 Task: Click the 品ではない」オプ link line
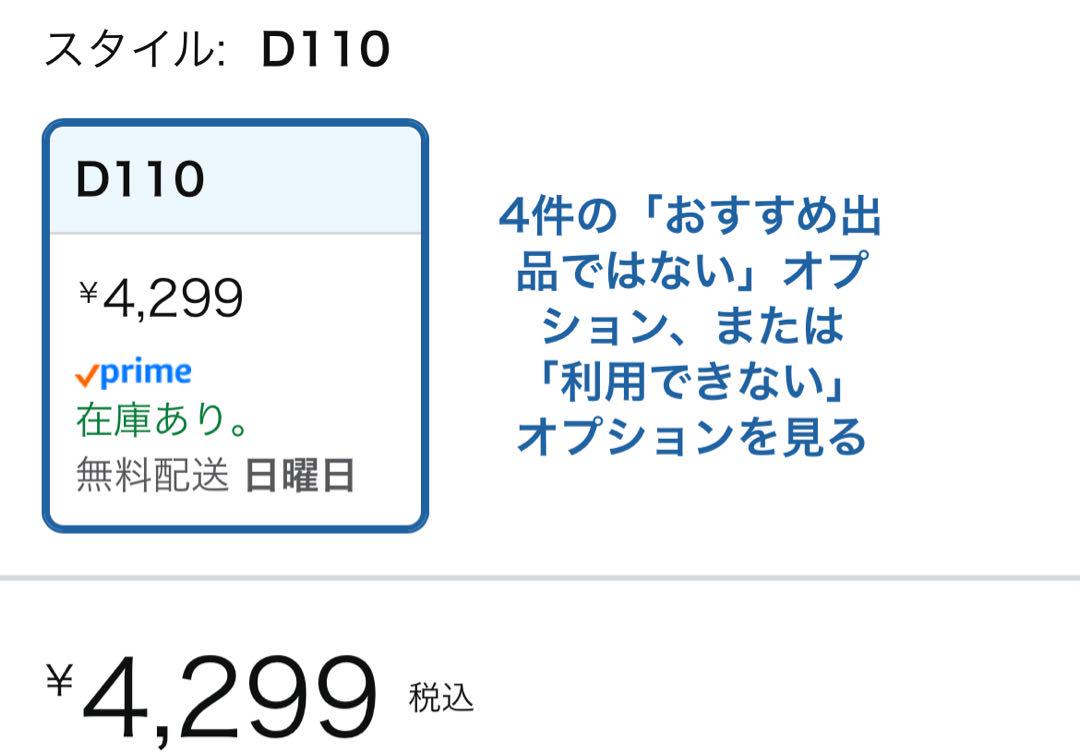click(x=691, y=271)
